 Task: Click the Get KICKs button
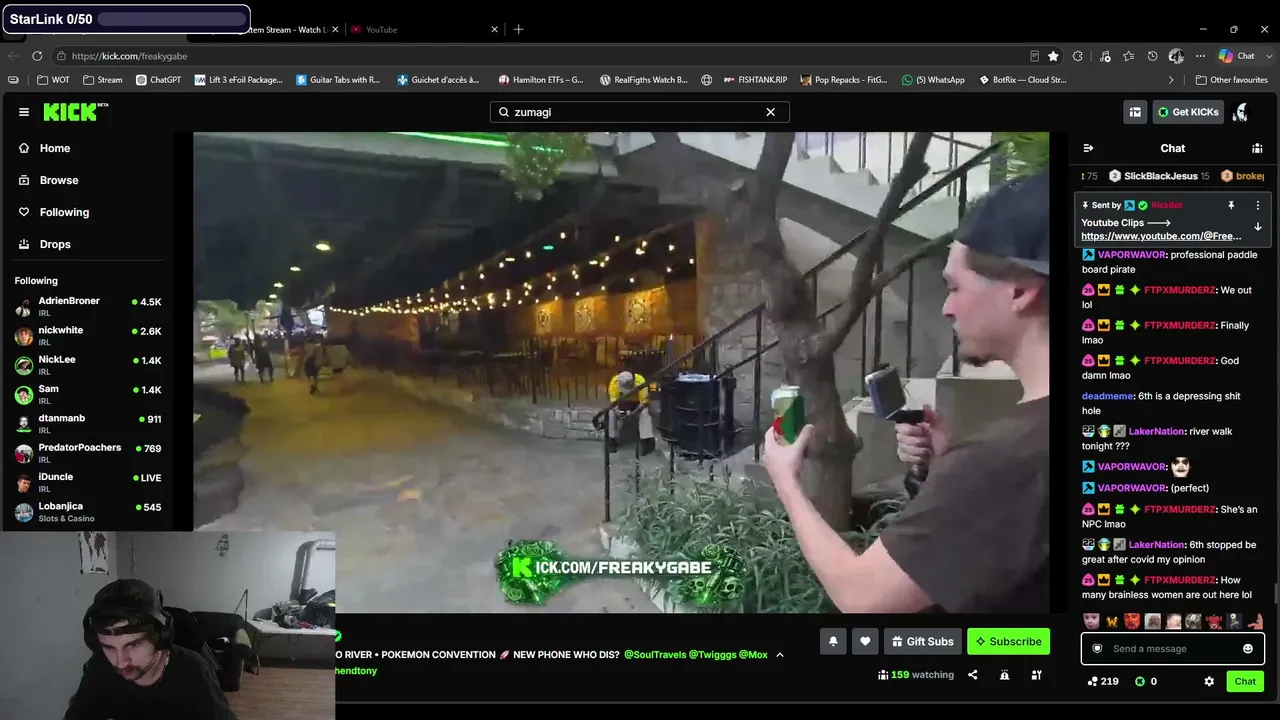click(1188, 112)
